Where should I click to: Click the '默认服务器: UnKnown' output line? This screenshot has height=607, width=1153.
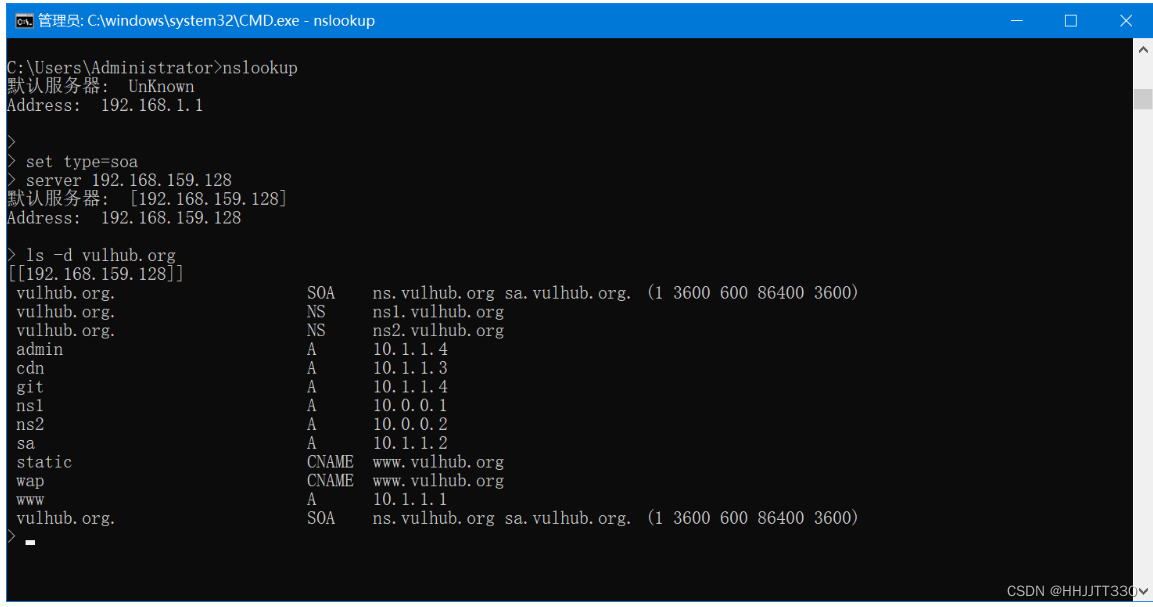[100, 86]
